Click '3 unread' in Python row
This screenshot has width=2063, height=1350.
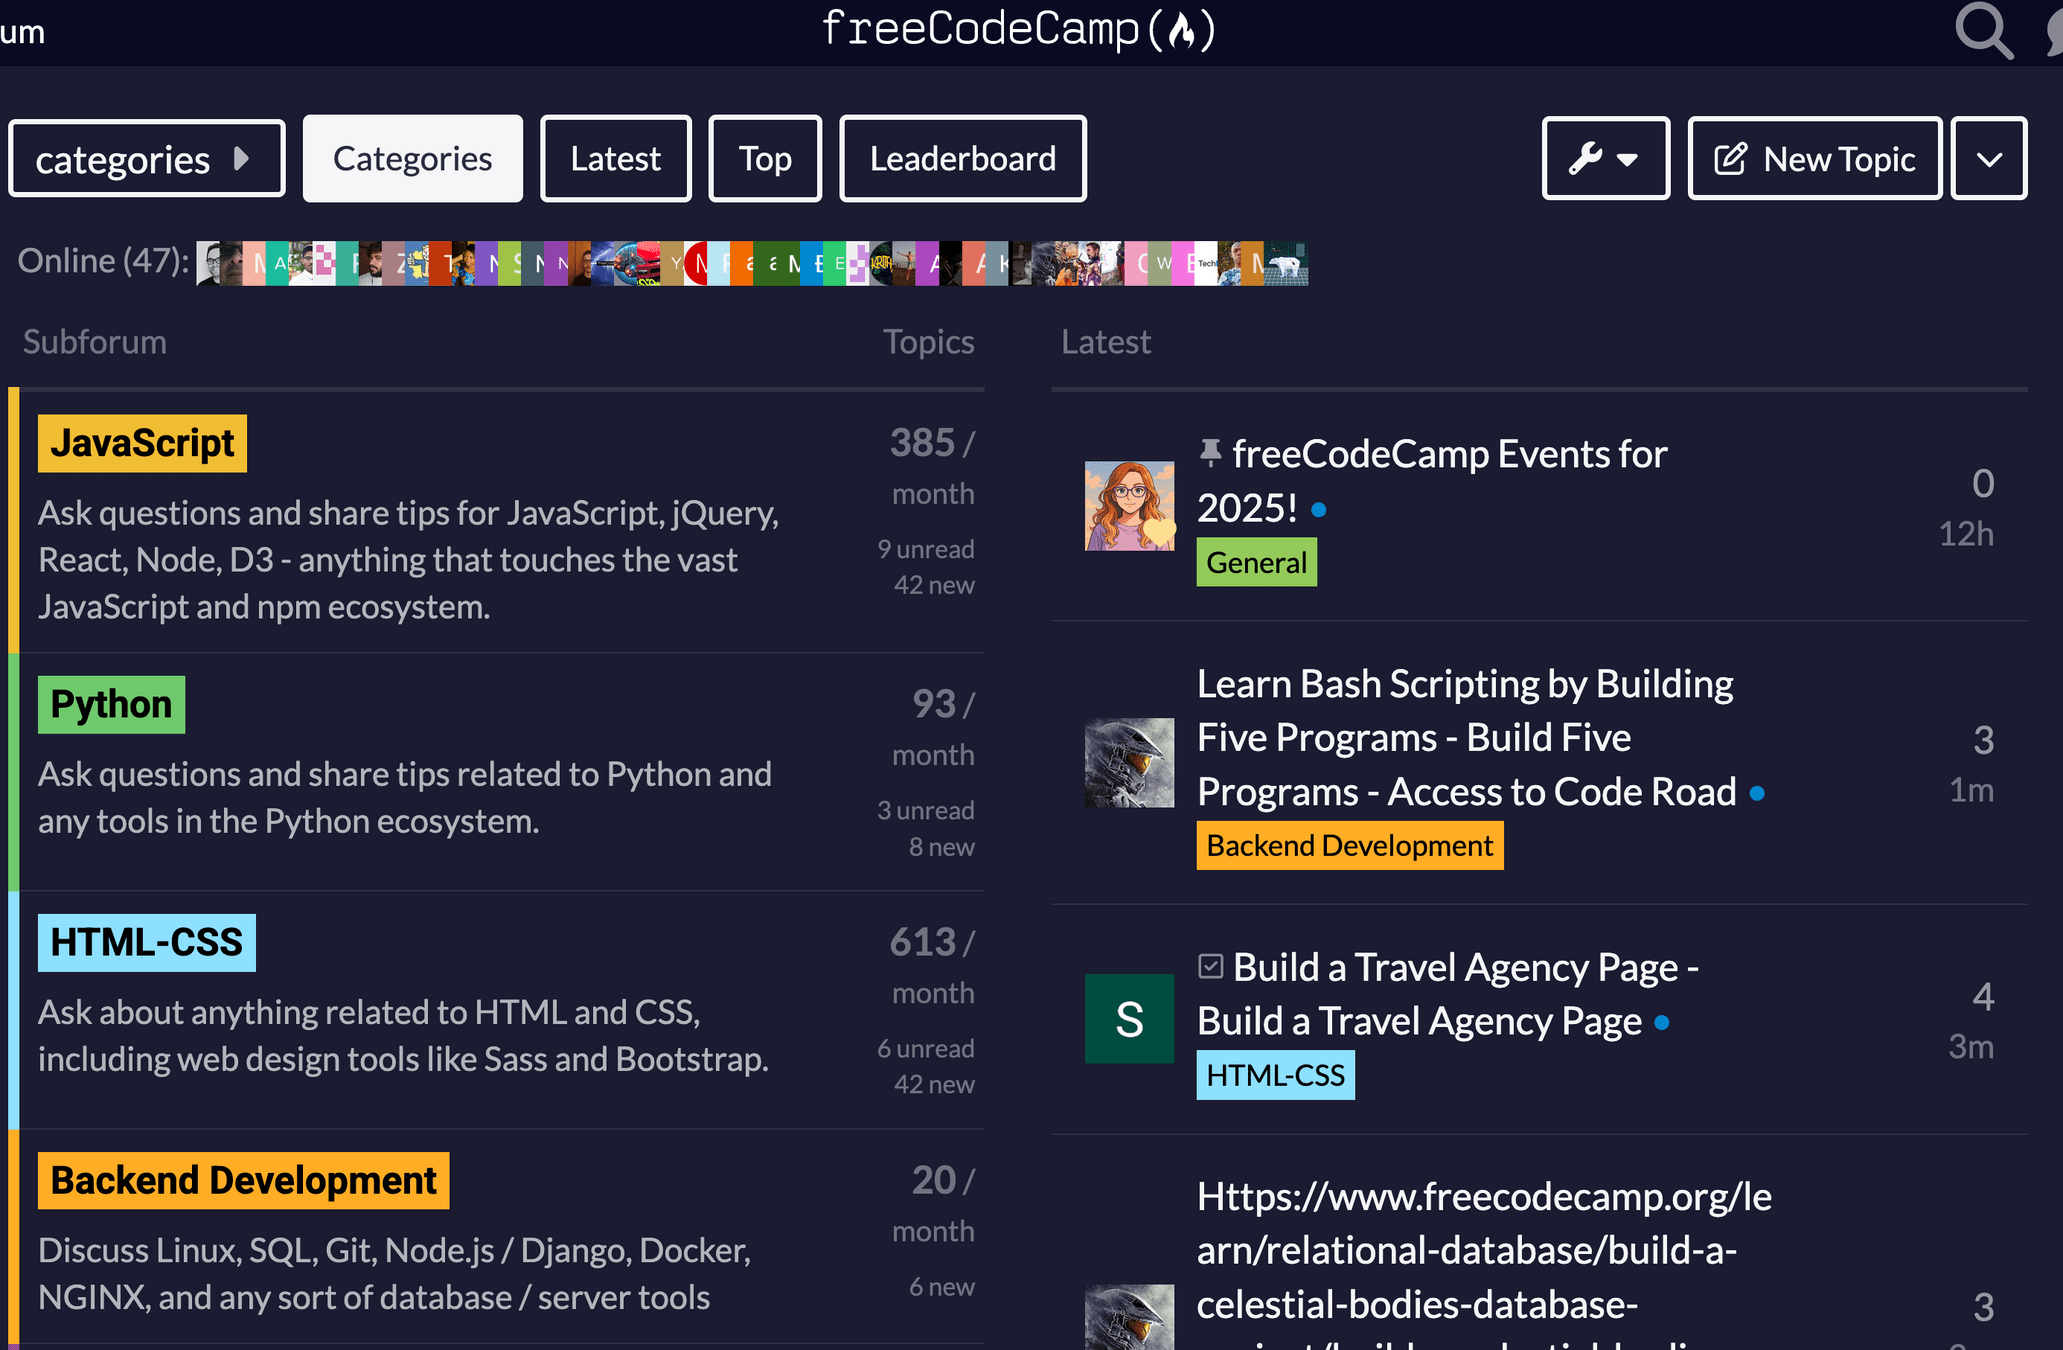click(925, 810)
